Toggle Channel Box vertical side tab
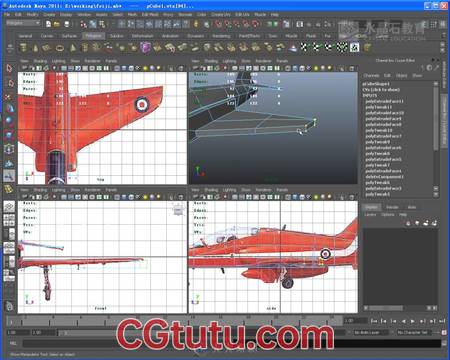This screenshot has height=360, width=450. point(444,119)
